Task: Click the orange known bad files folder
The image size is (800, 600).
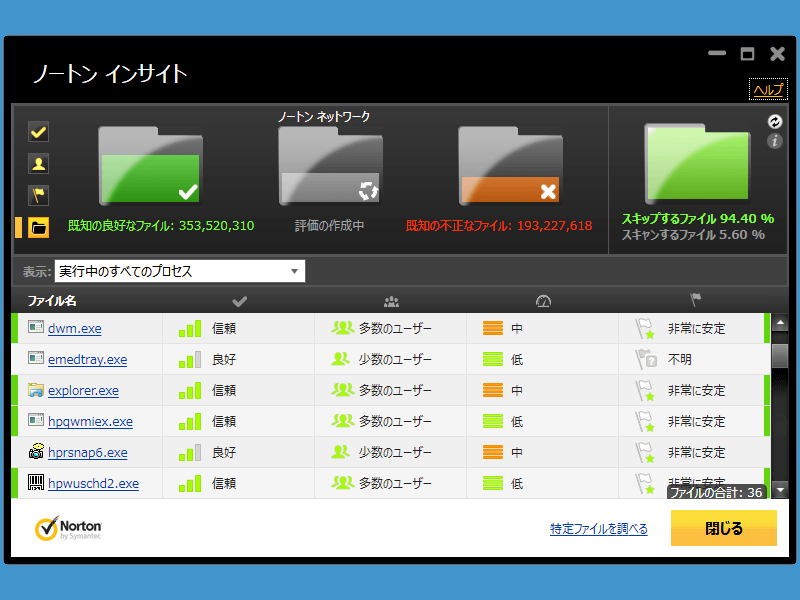Action: [510, 166]
